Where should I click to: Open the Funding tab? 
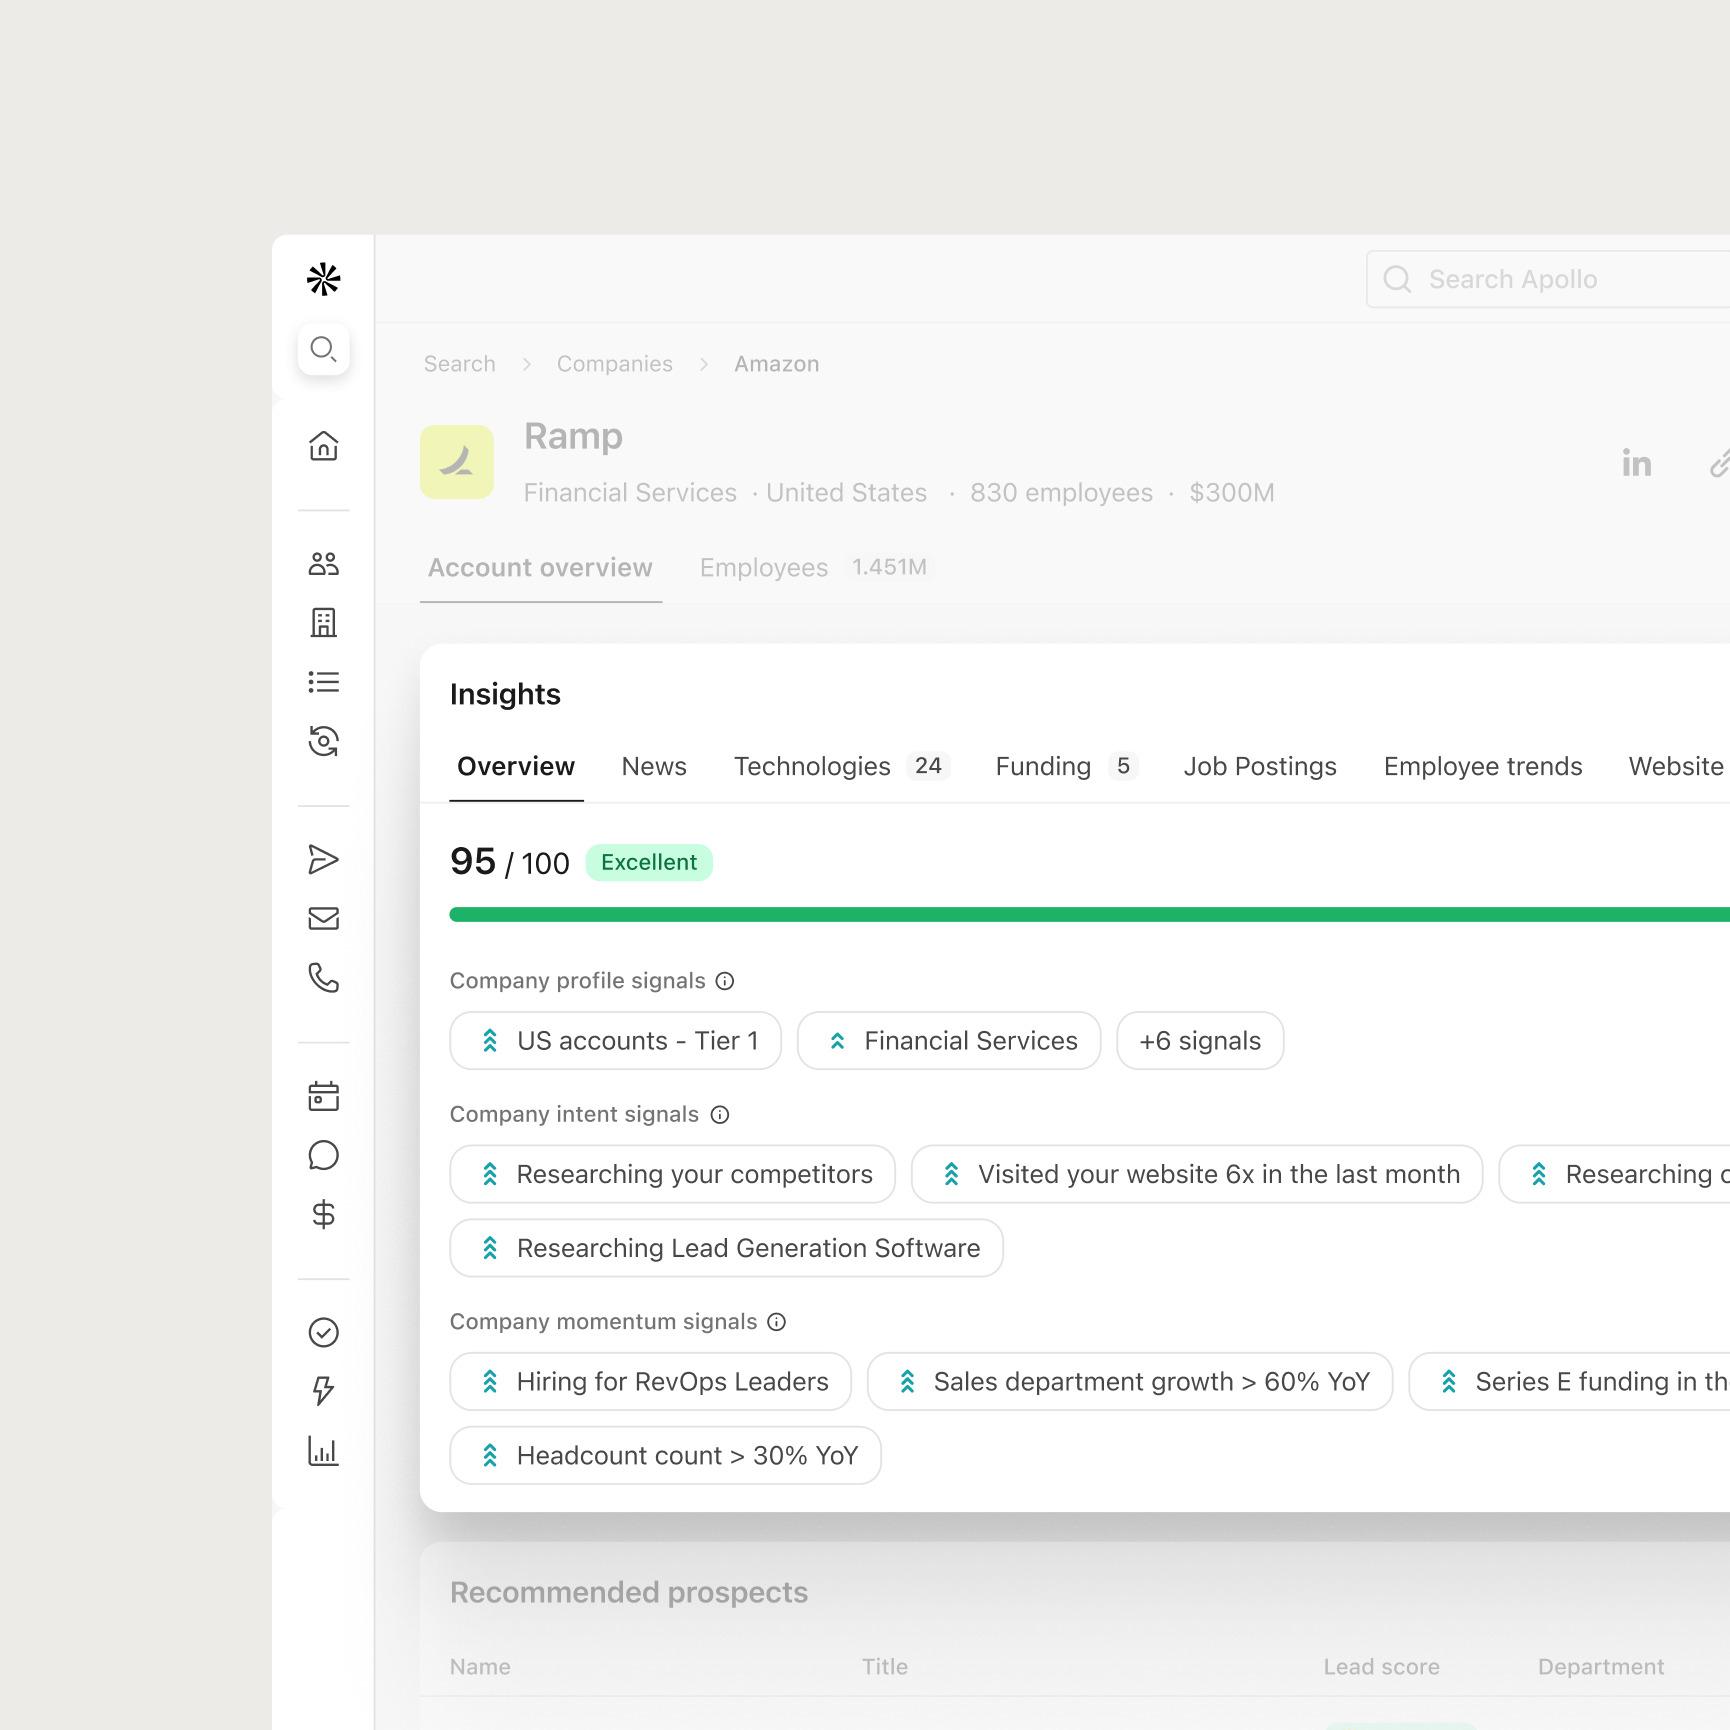pyautogui.click(x=1043, y=767)
